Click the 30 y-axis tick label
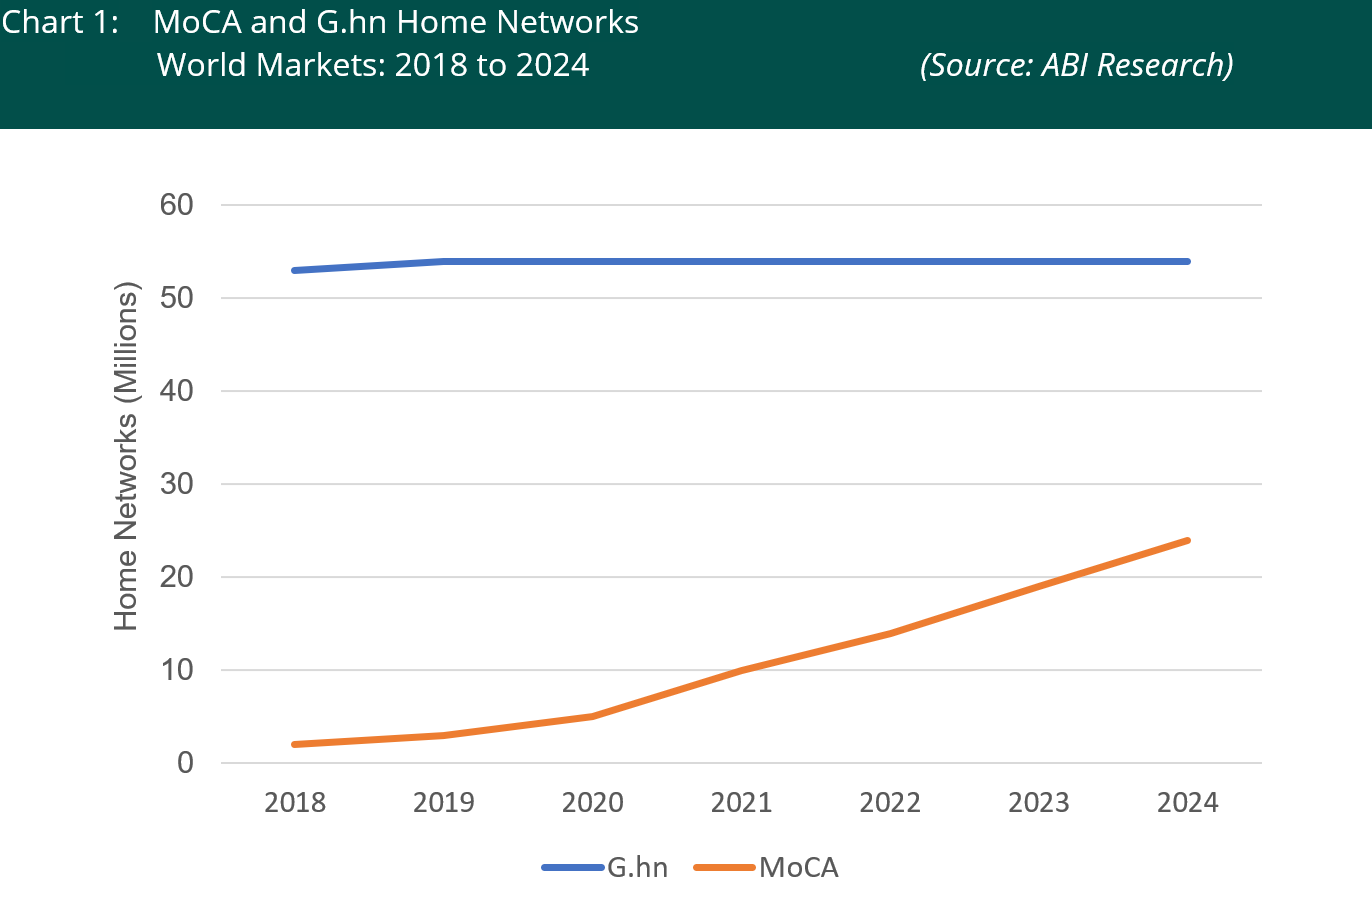The image size is (1372, 918). [176, 484]
